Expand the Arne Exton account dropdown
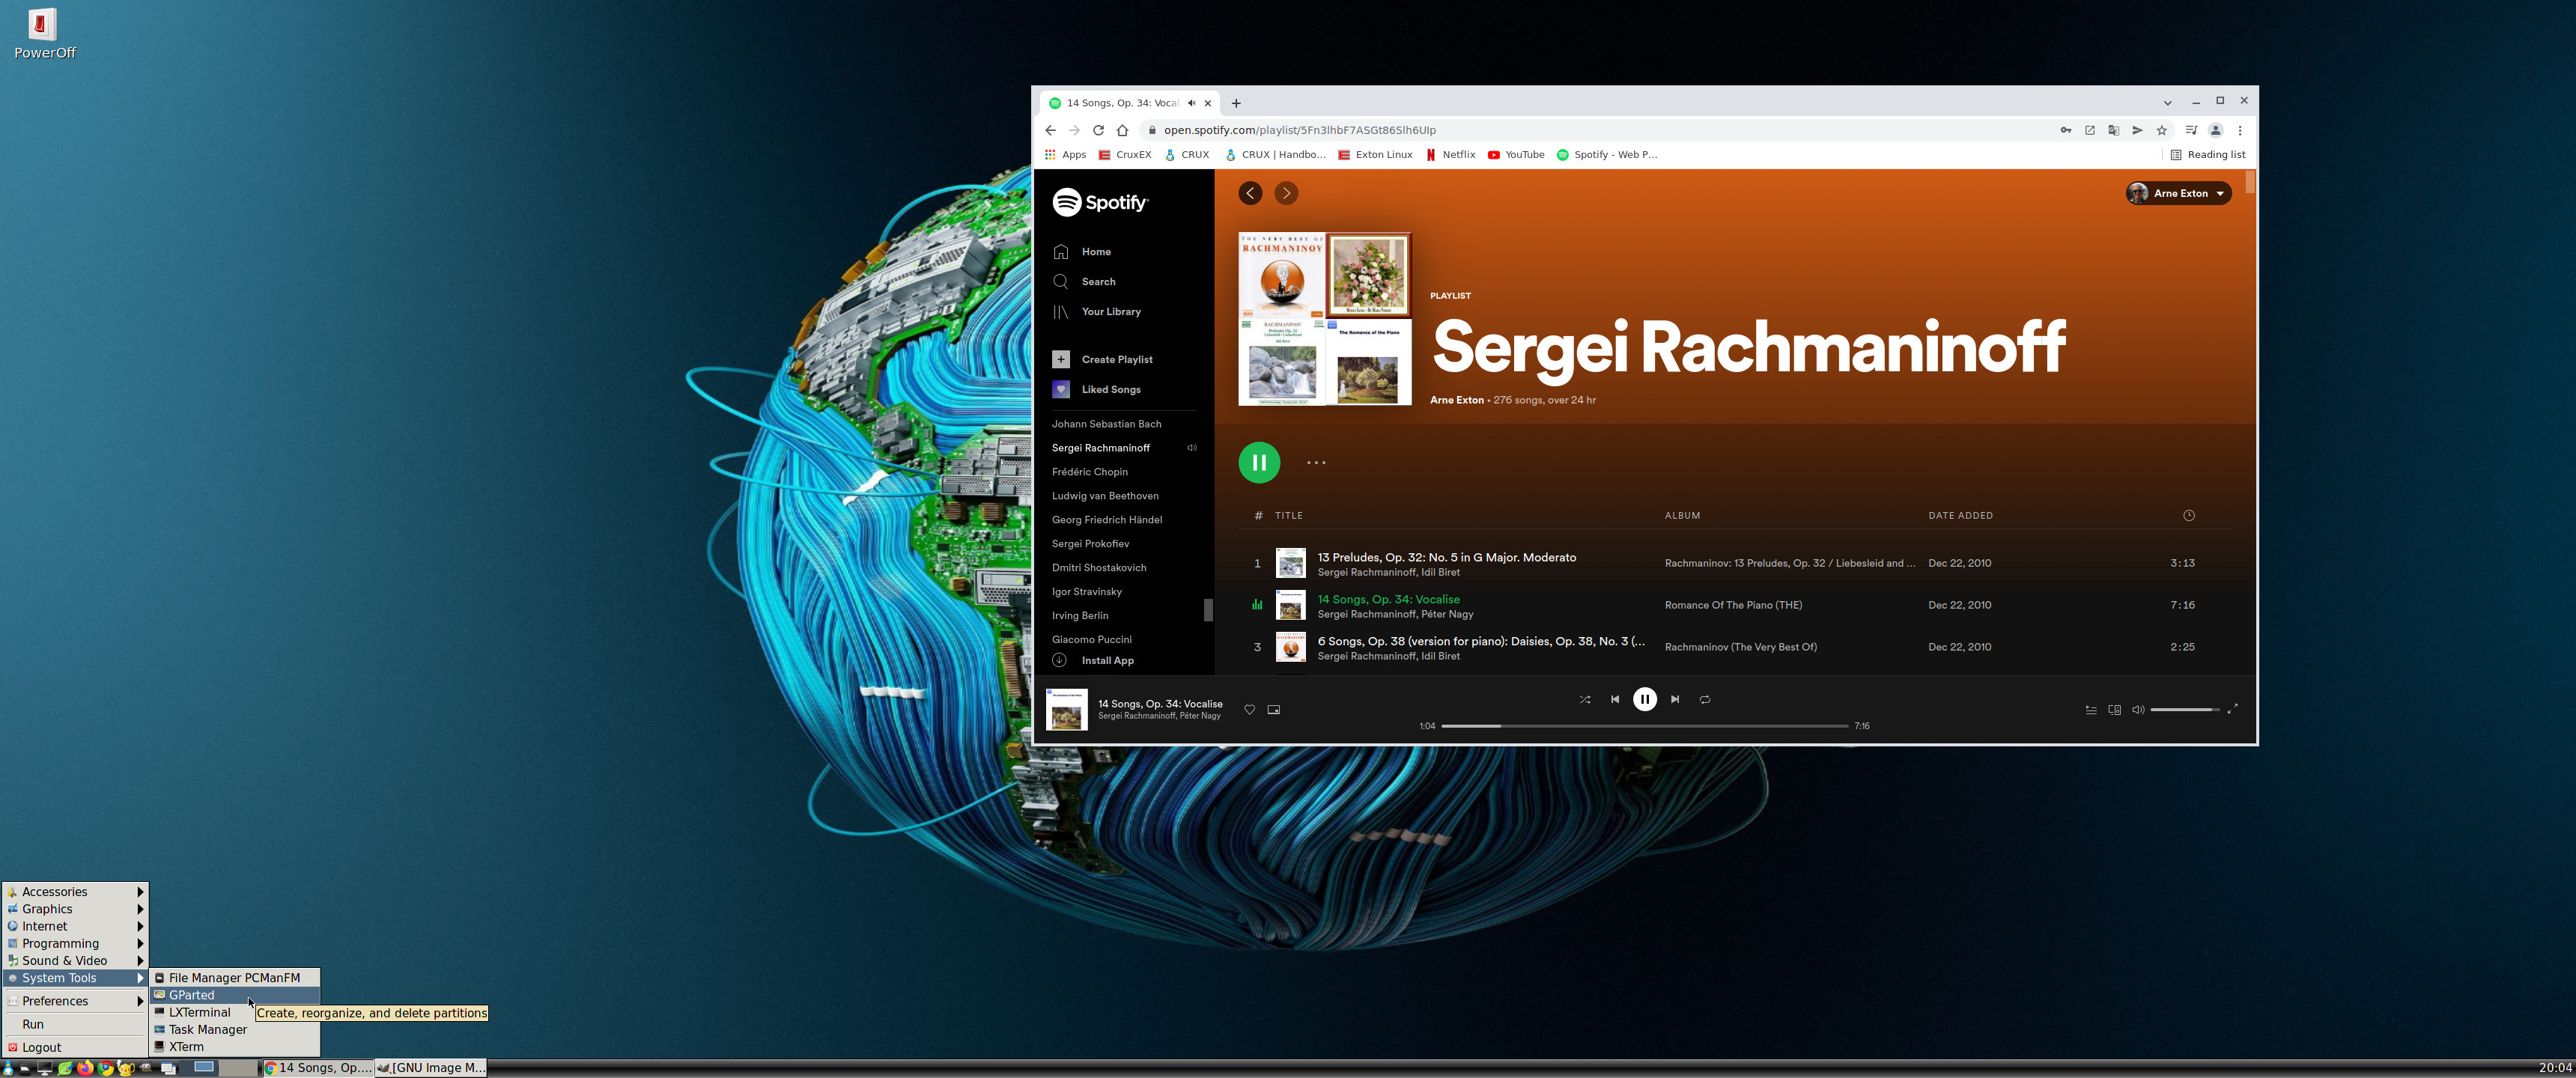The image size is (2576, 1078). tap(2179, 194)
